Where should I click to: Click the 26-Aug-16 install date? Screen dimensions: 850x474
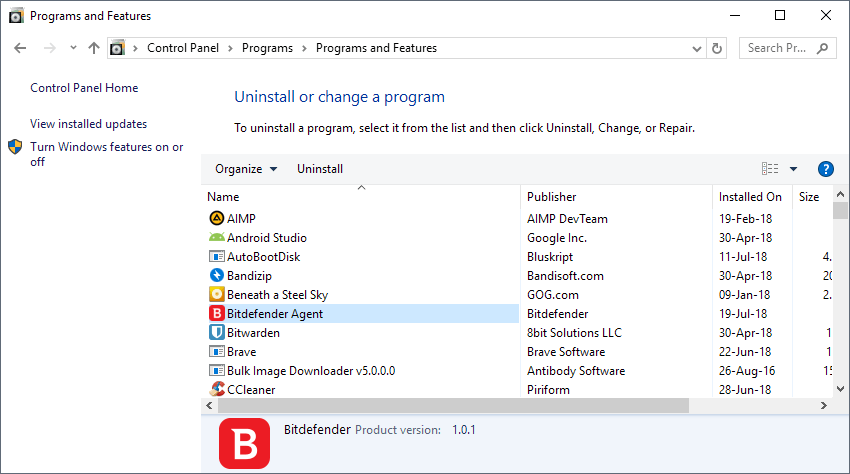[747, 370]
